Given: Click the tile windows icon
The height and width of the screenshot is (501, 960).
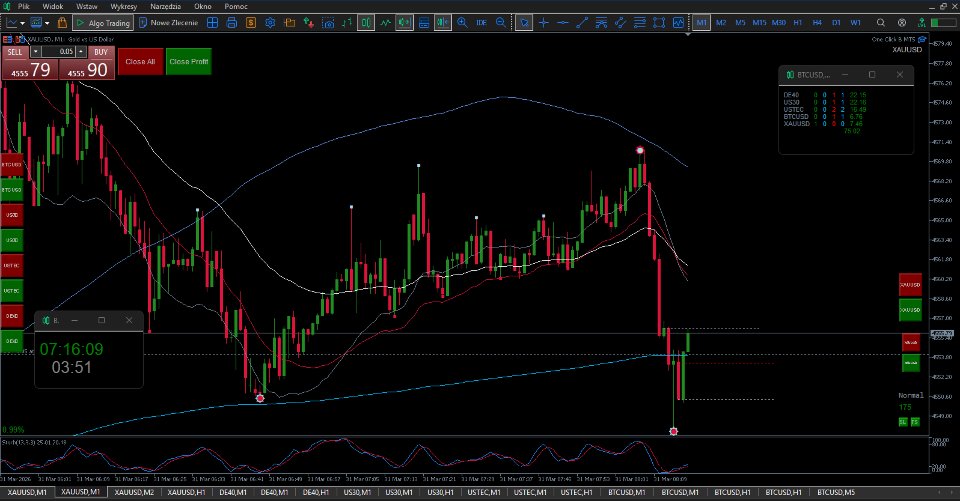Looking at the screenshot, I should click(424, 23).
